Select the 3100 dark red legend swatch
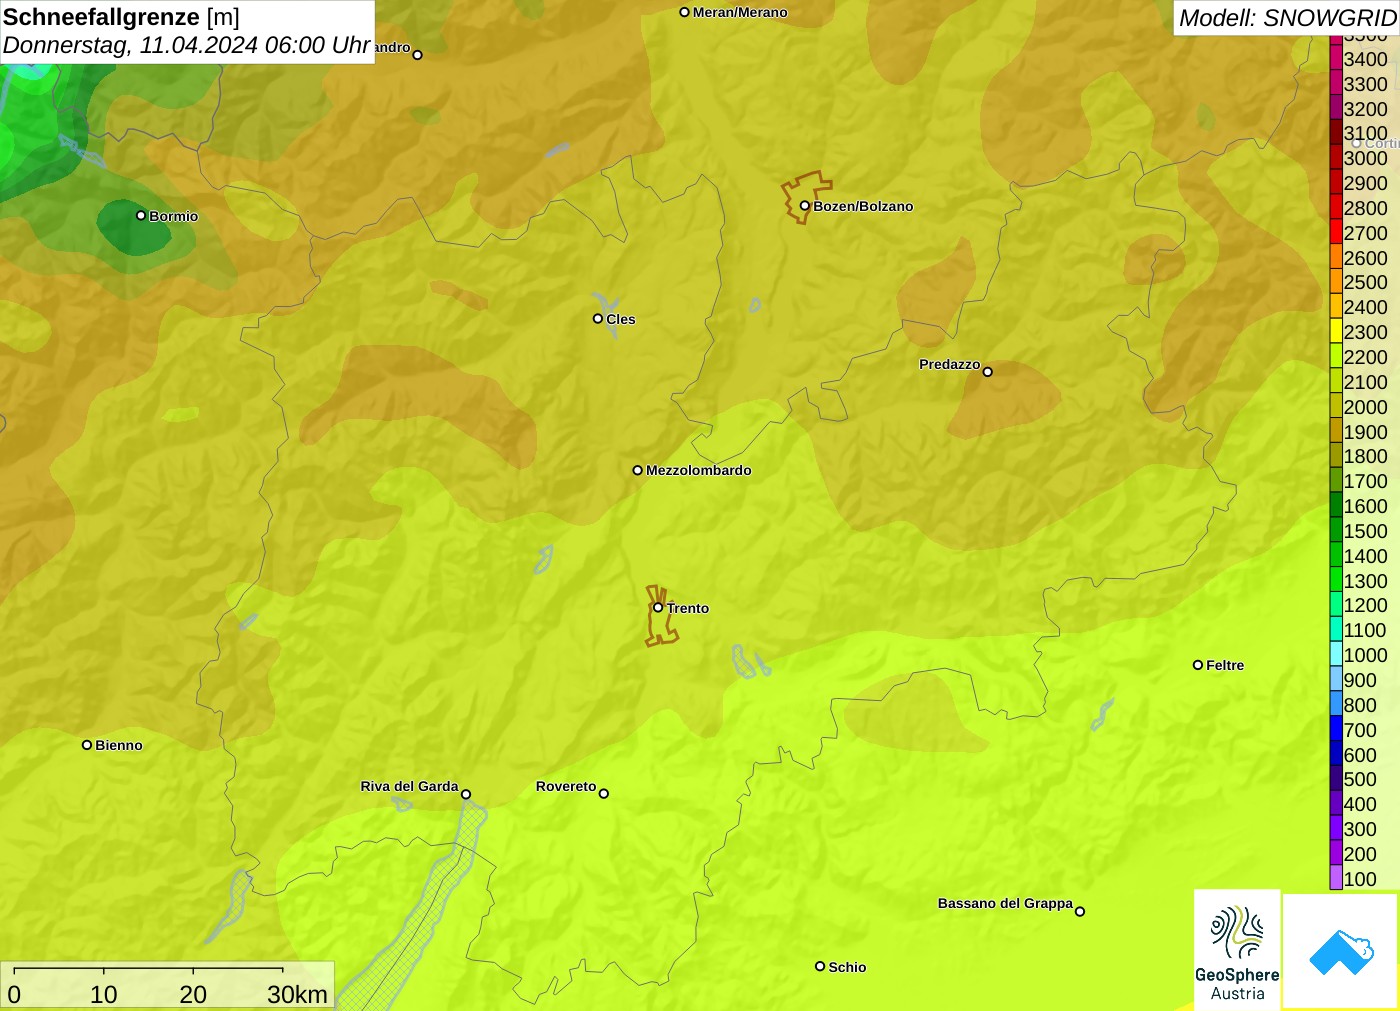This screenshot has width=1400, height=1011. point(1336,133)
